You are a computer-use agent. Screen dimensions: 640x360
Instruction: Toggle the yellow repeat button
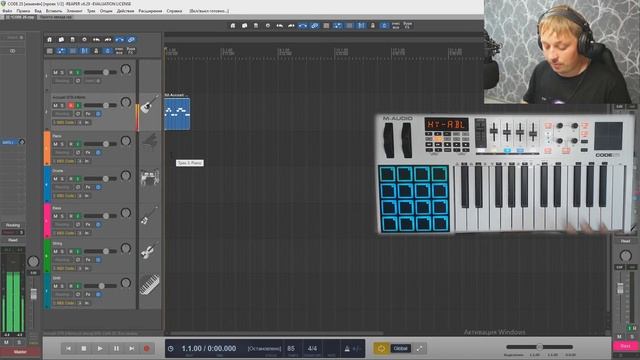point(381,349)
